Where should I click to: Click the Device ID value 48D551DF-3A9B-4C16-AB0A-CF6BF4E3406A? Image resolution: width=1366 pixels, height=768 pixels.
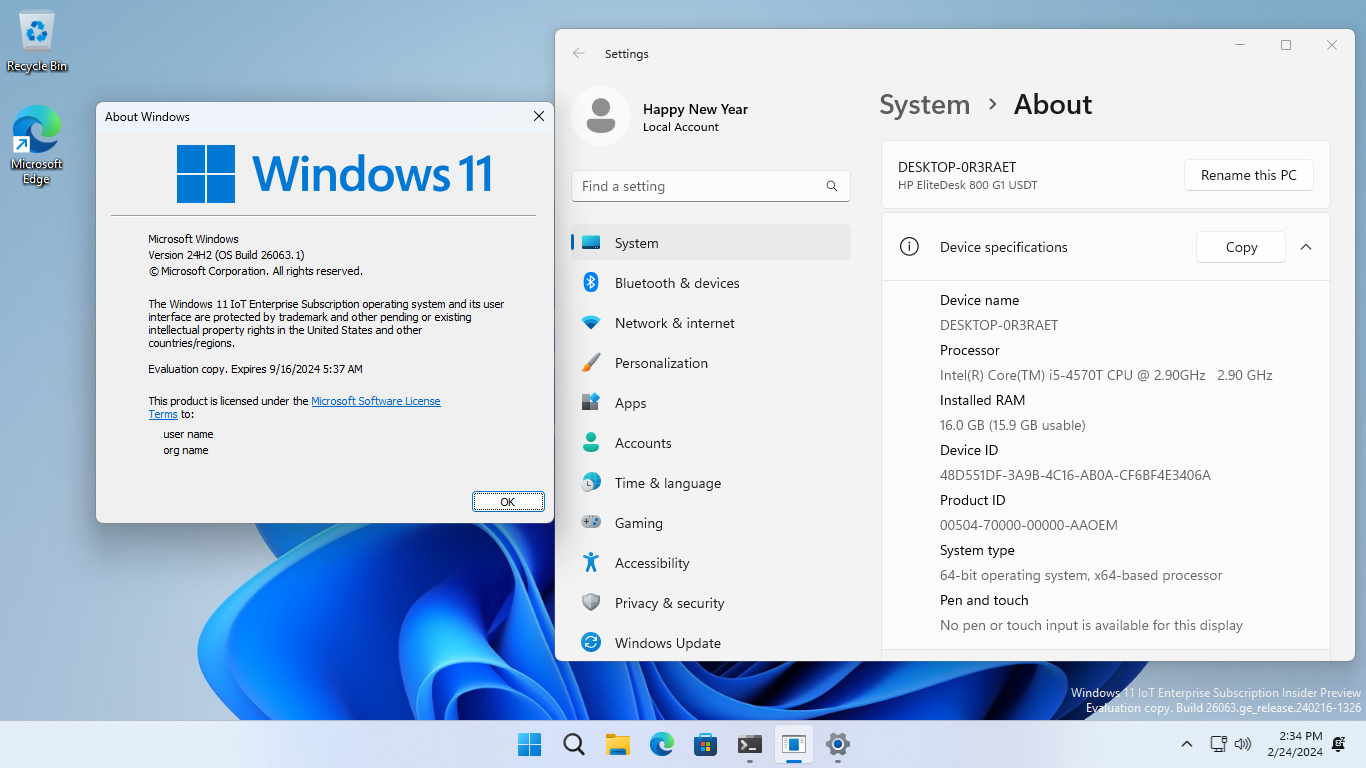1075,475
